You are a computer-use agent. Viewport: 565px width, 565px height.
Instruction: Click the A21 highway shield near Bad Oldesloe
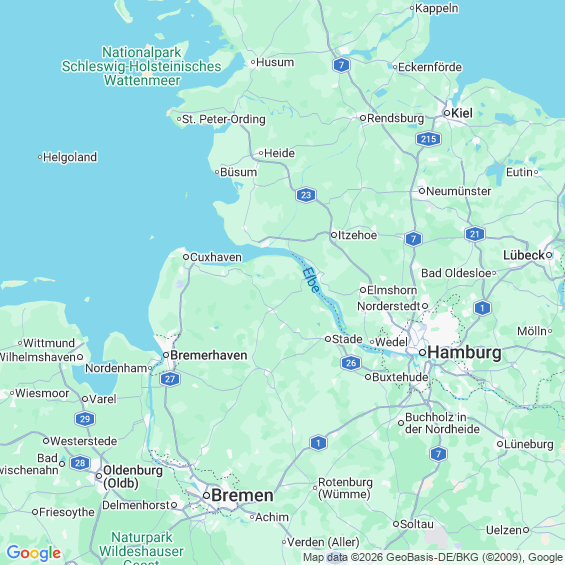pos(475,234)
